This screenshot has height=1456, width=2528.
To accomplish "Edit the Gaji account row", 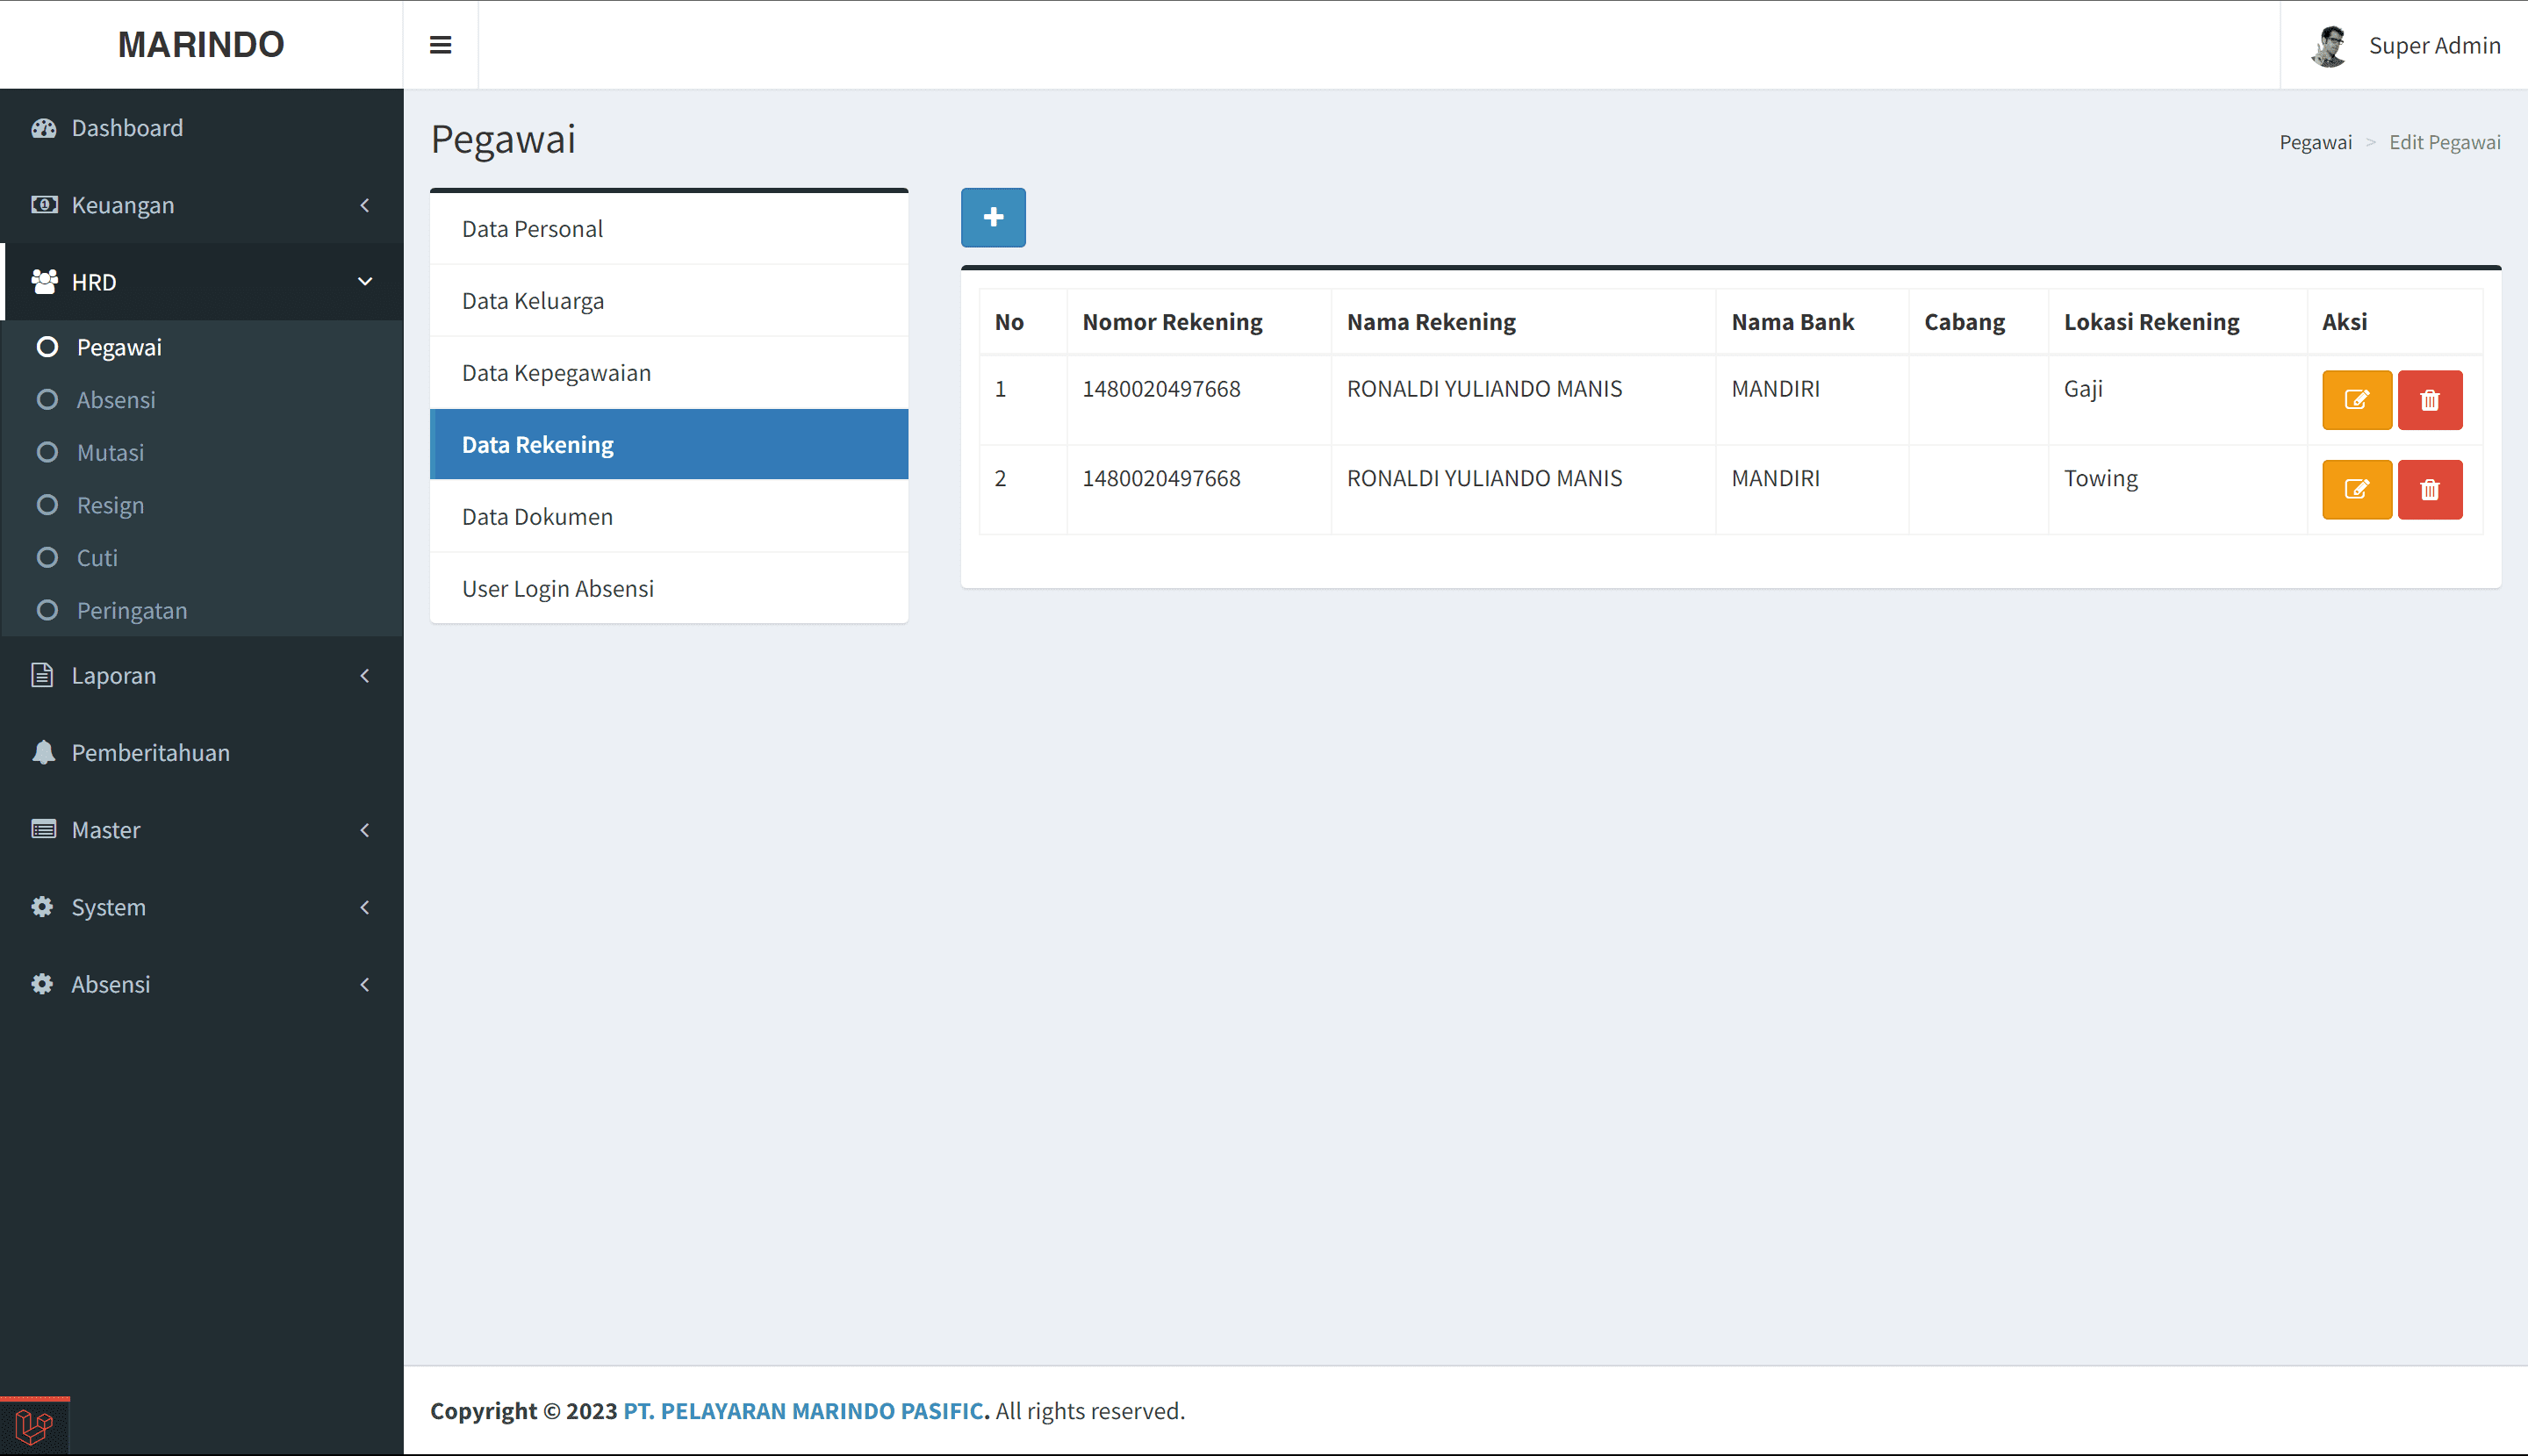I will (2356, 400).
